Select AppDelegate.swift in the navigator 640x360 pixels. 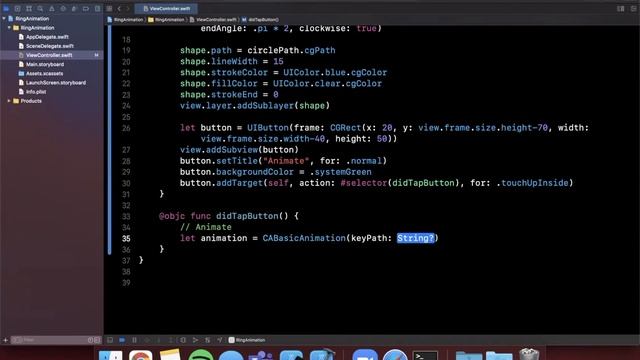(47, 37)
